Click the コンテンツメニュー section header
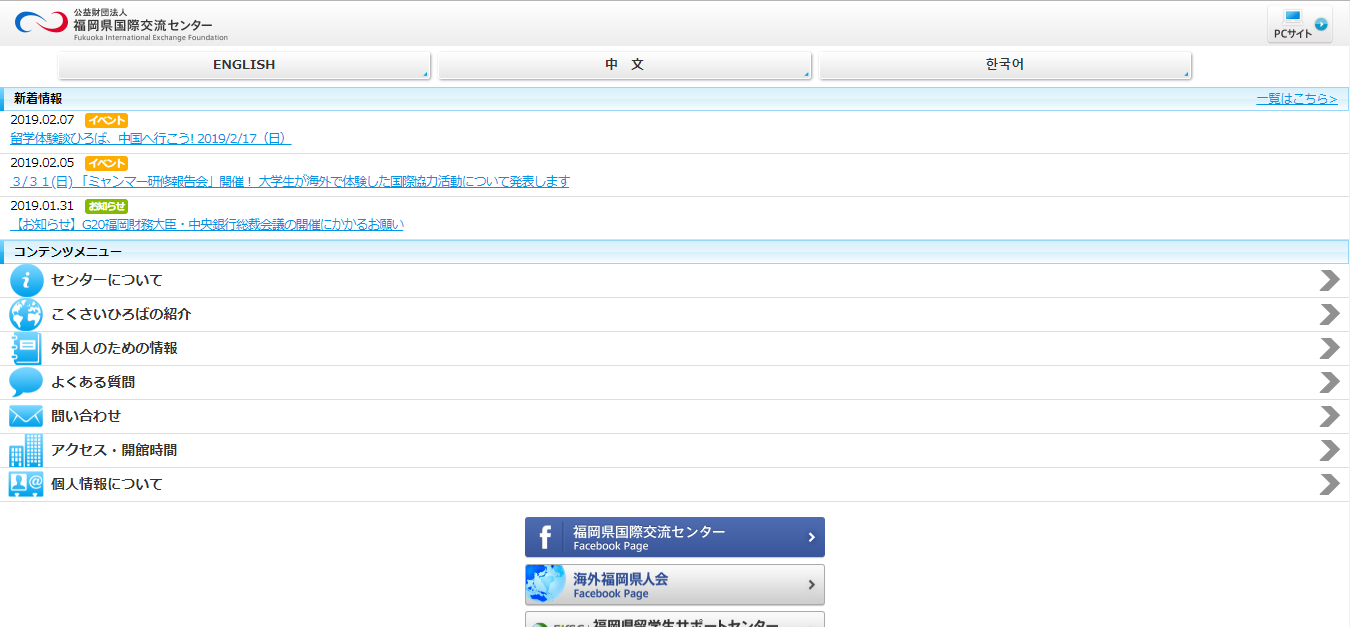The image size is (1350, 627). click(675, 252)
